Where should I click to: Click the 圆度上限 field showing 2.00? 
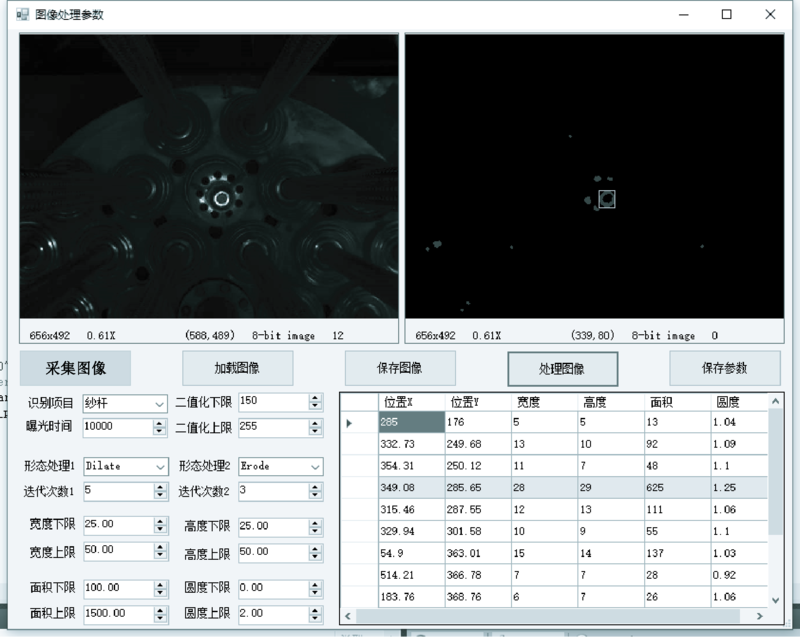point(271,613)
